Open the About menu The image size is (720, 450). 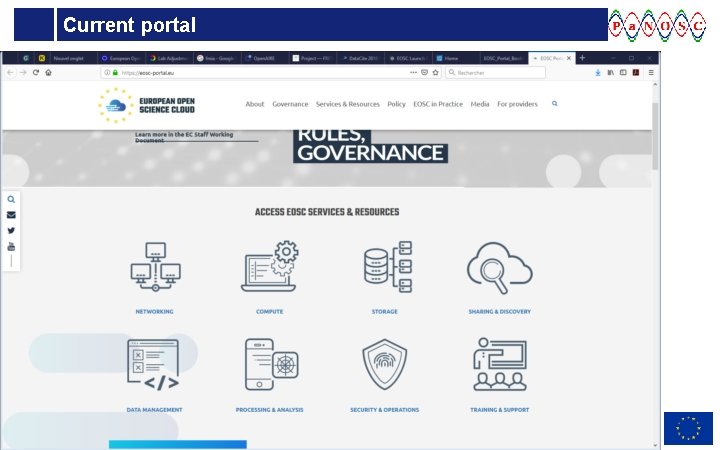tap(255, 104)
